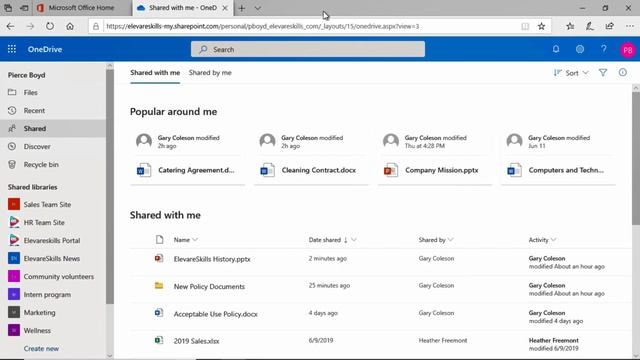Open the Elevareskills Portal library
The width and height of the screenshot is (640, 360).
(52, 240)
